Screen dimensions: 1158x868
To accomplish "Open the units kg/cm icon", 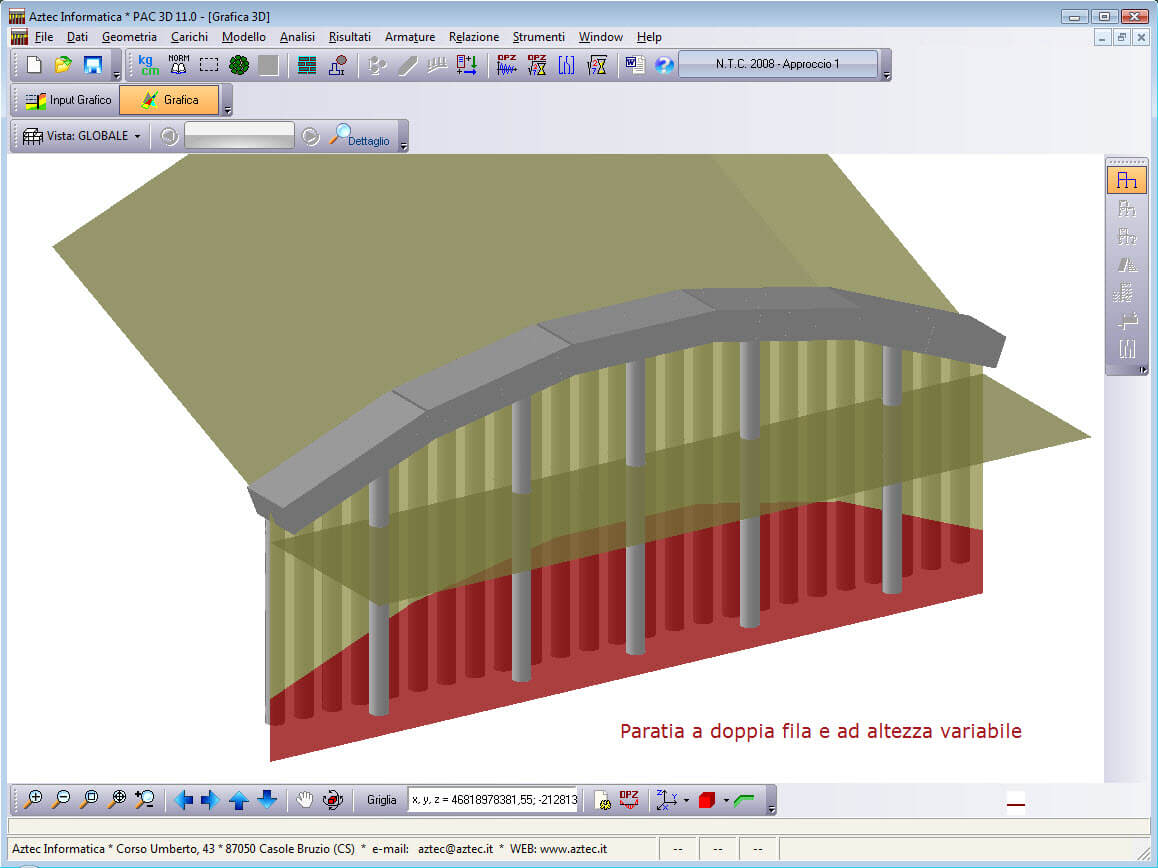I will click(x=149, y=65).
